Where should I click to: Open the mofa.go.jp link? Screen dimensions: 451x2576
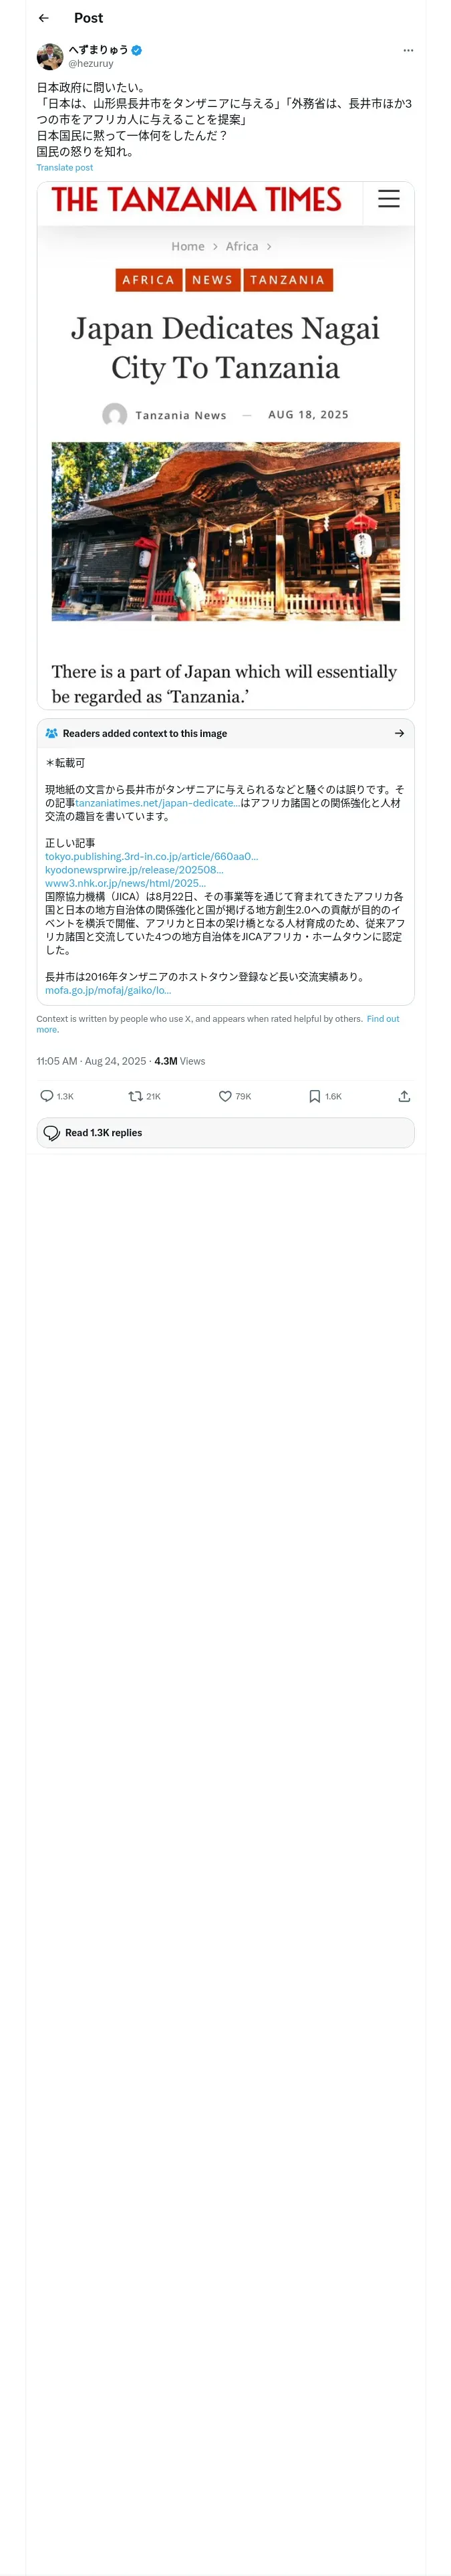tap(108, 990)
